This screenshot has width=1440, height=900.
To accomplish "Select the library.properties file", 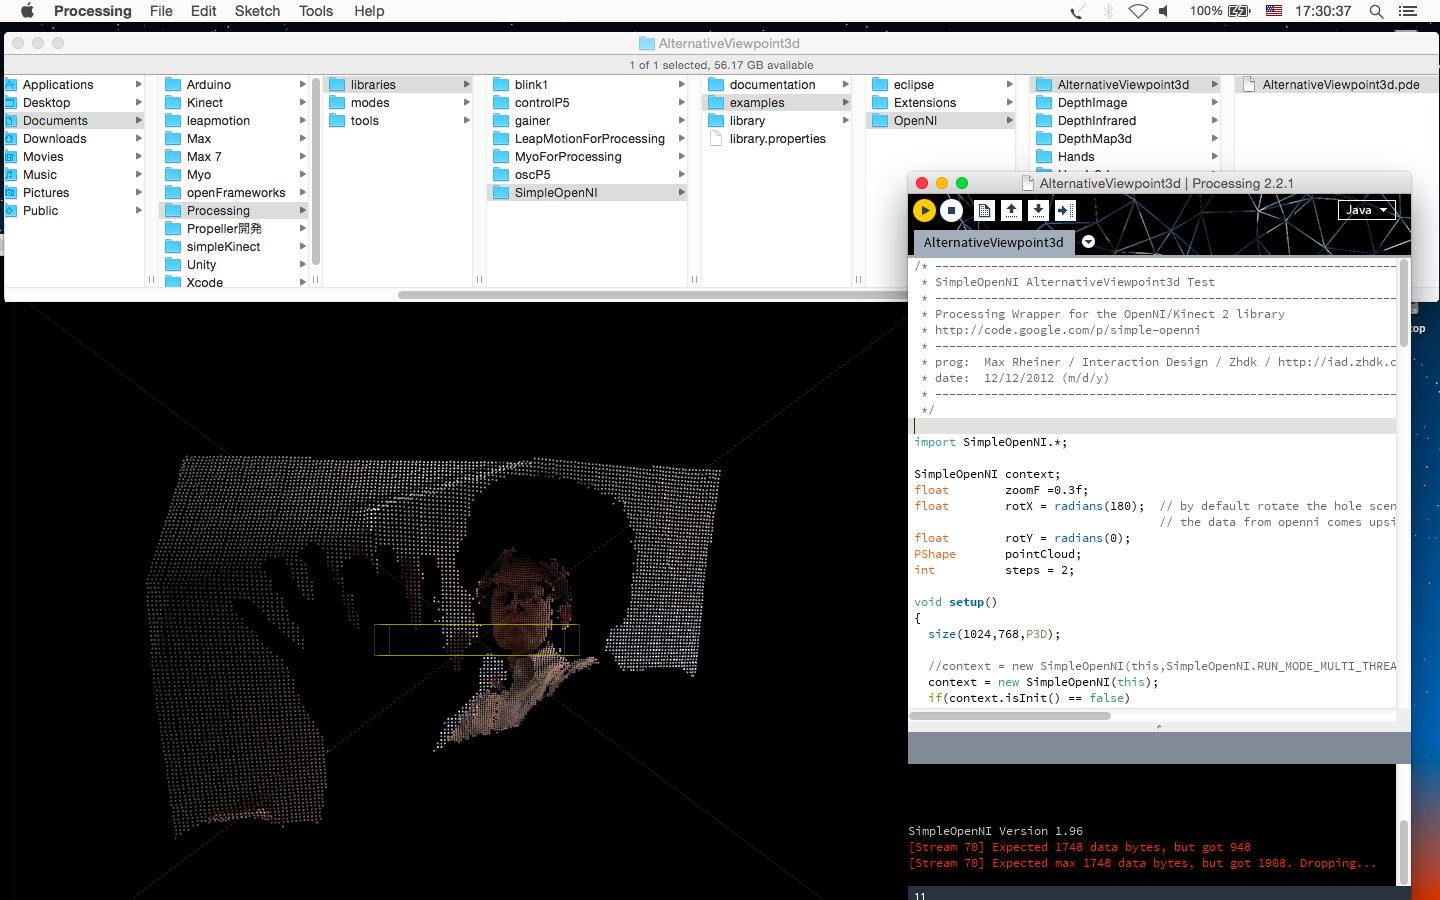I will click(777, 139).
